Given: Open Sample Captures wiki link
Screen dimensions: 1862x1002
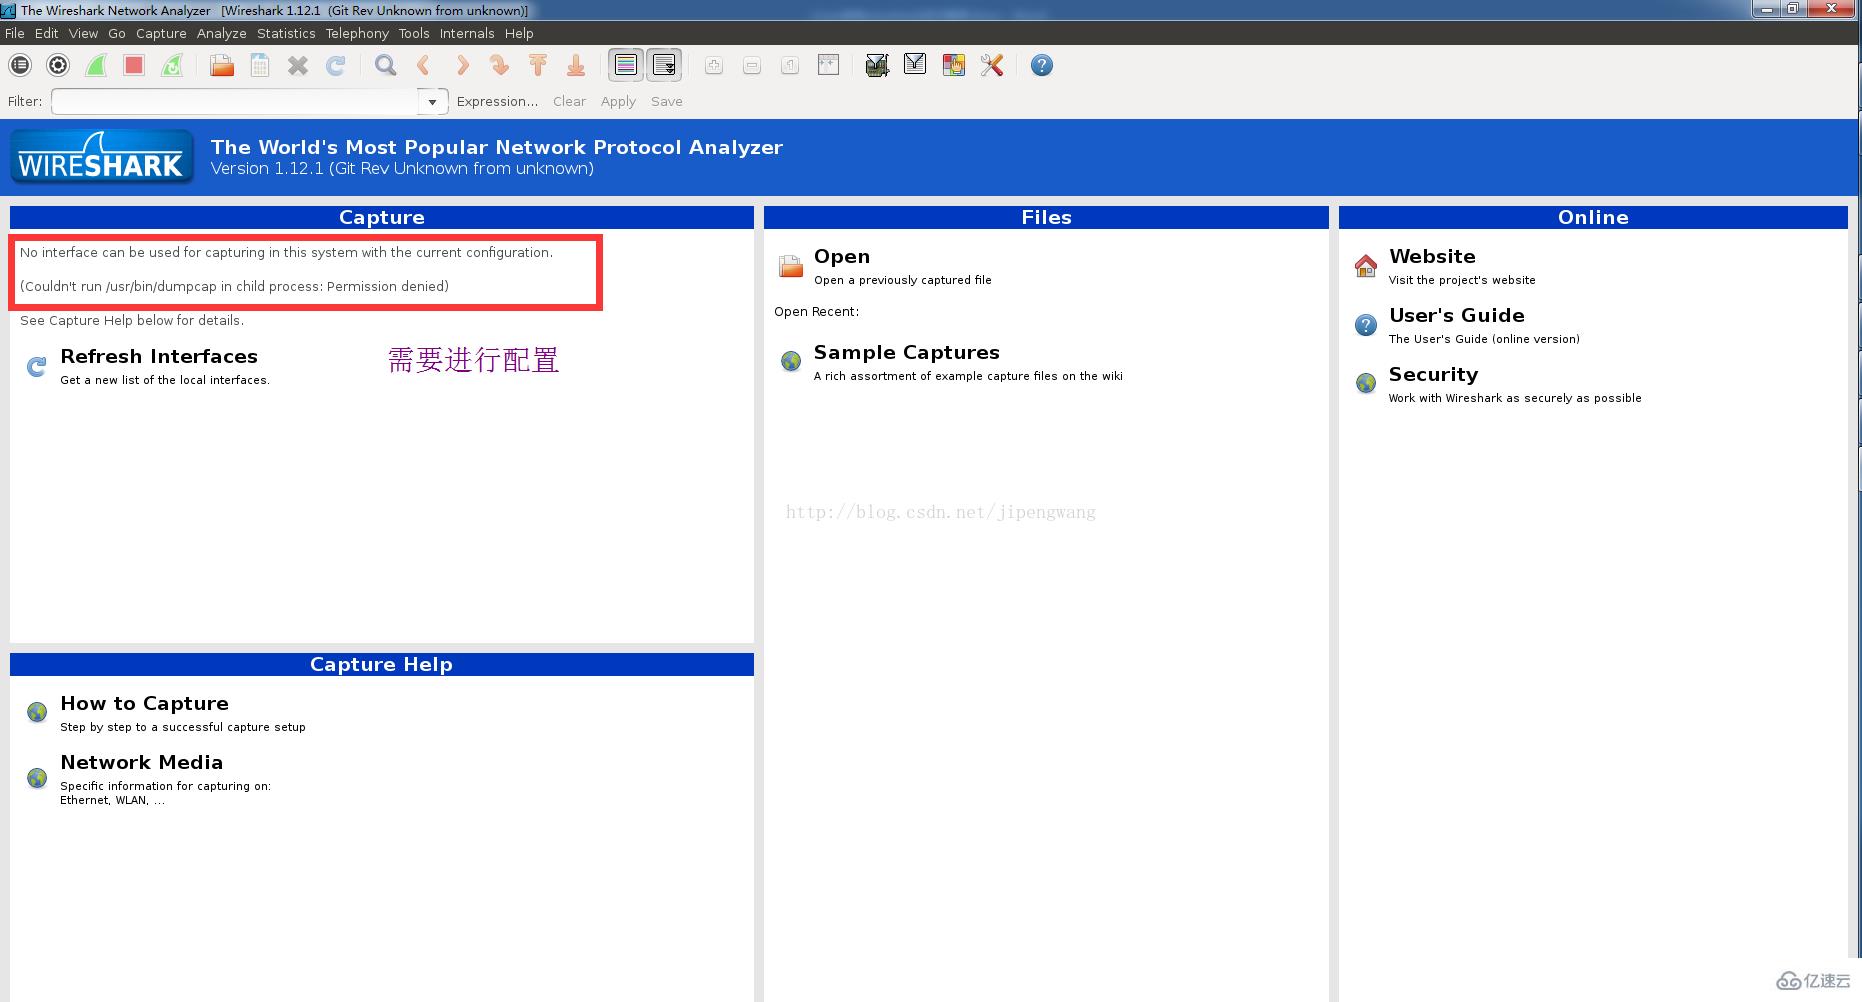Looking at the screenshot, I should click(906, 353).
